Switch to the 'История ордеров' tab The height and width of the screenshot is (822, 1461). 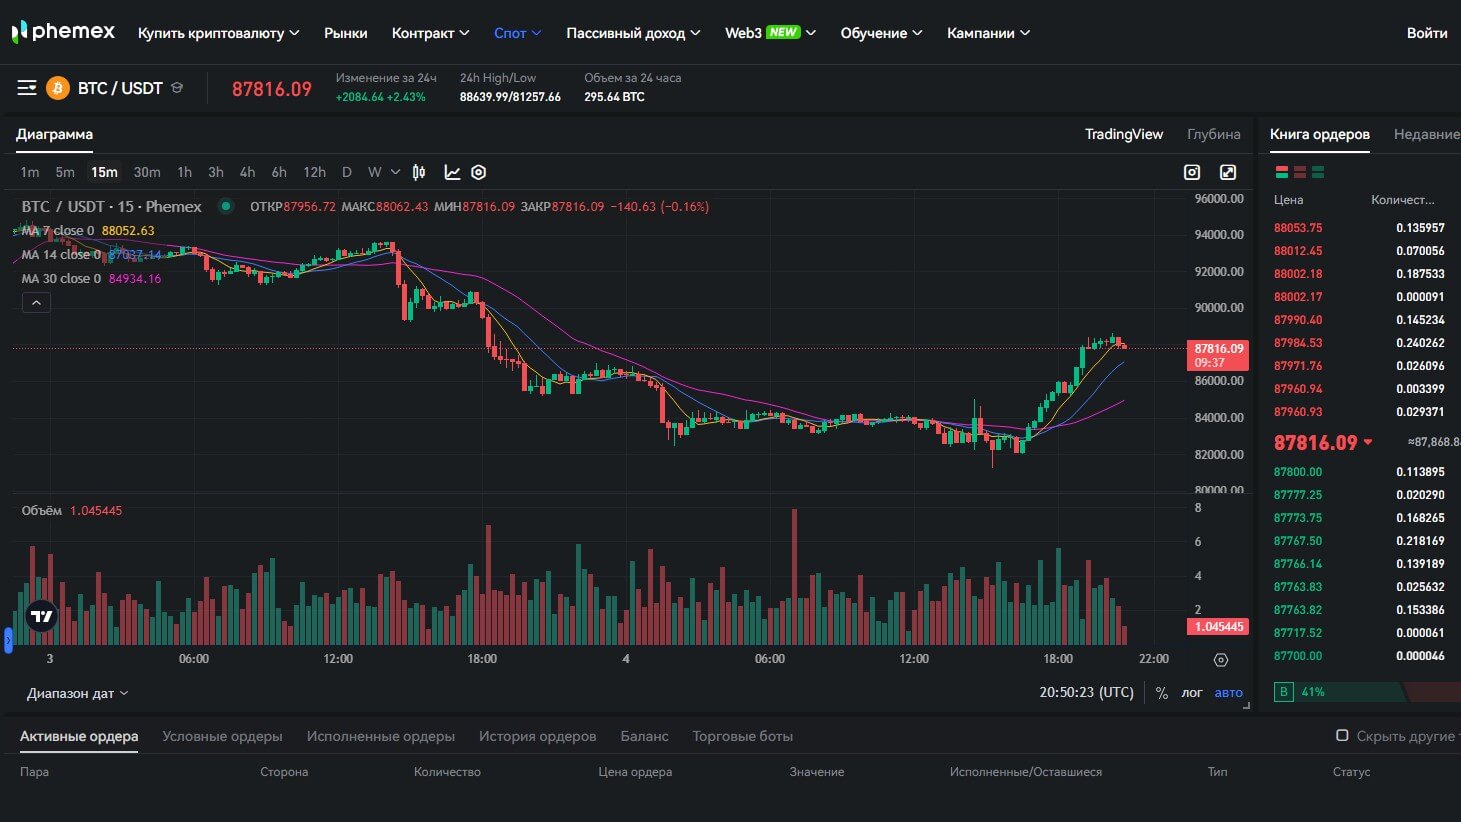coord(537,736)
